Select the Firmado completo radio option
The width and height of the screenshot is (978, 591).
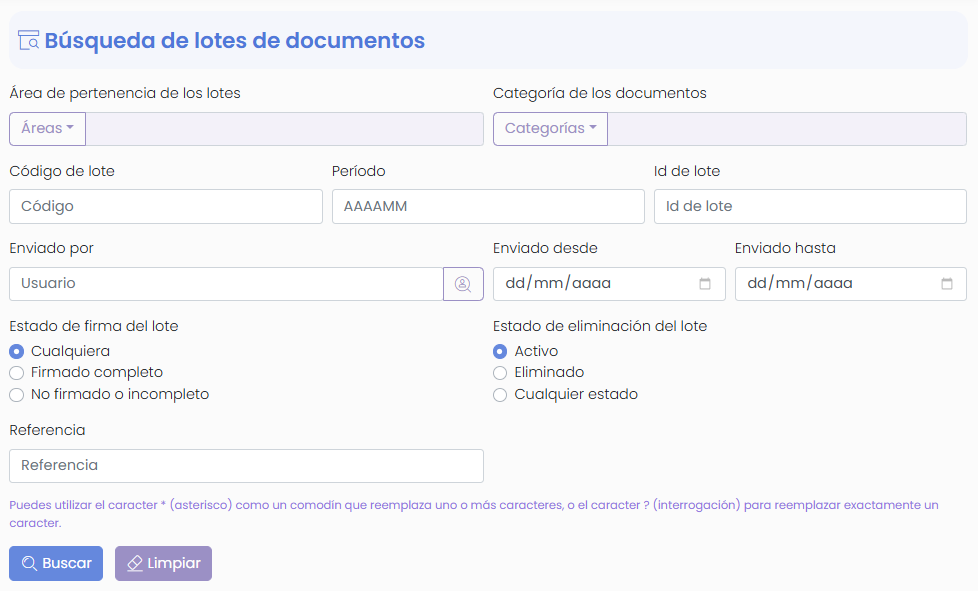coord(16,372)
